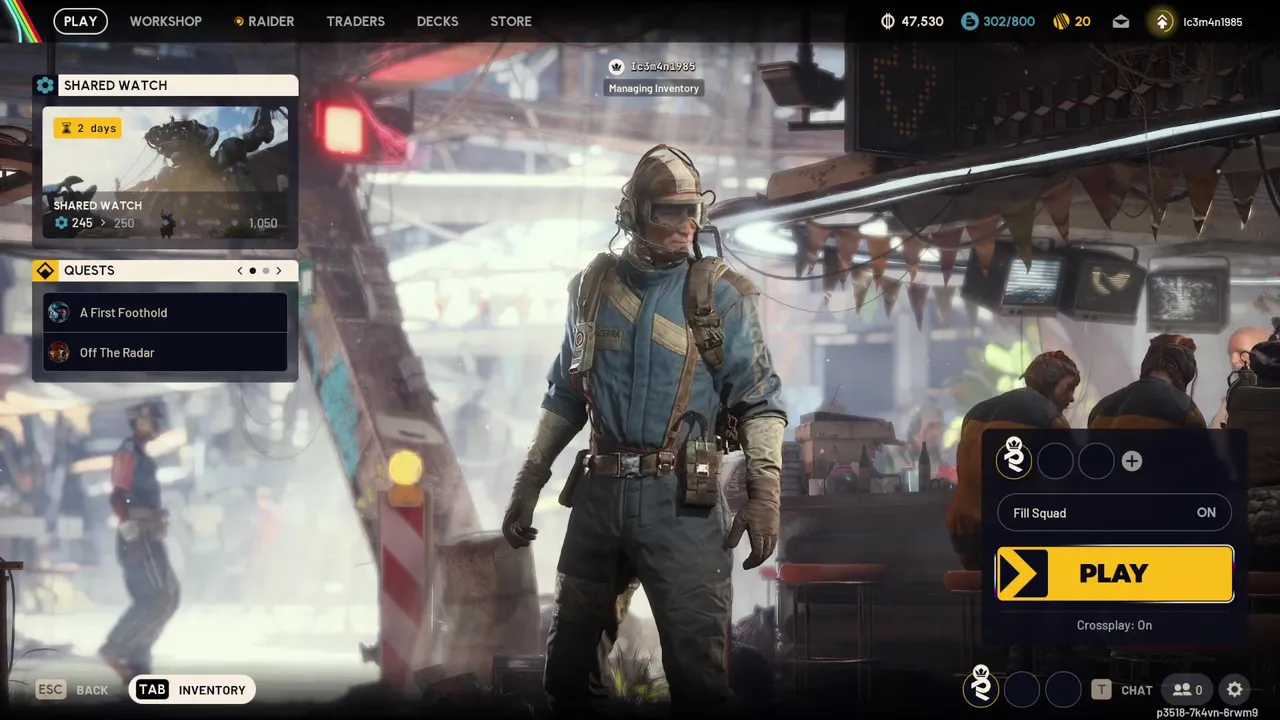The width and height of the screenshot is (1280, 720).
Task: Switch to the WORKSHOP tab
Action: coord(165,21)
